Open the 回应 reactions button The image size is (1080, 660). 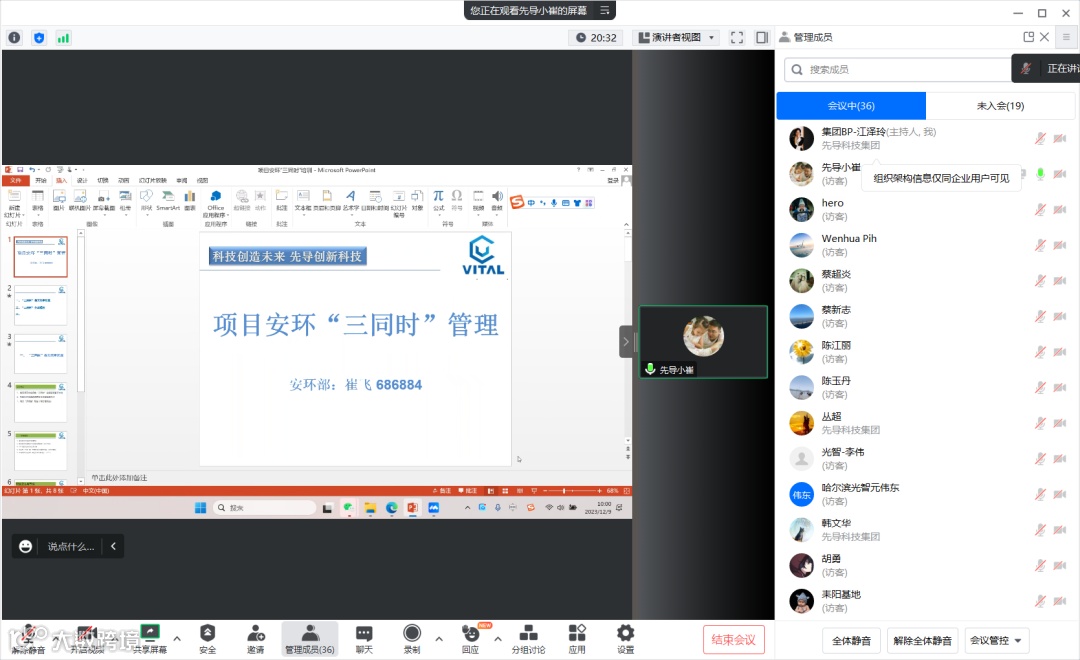470,639
